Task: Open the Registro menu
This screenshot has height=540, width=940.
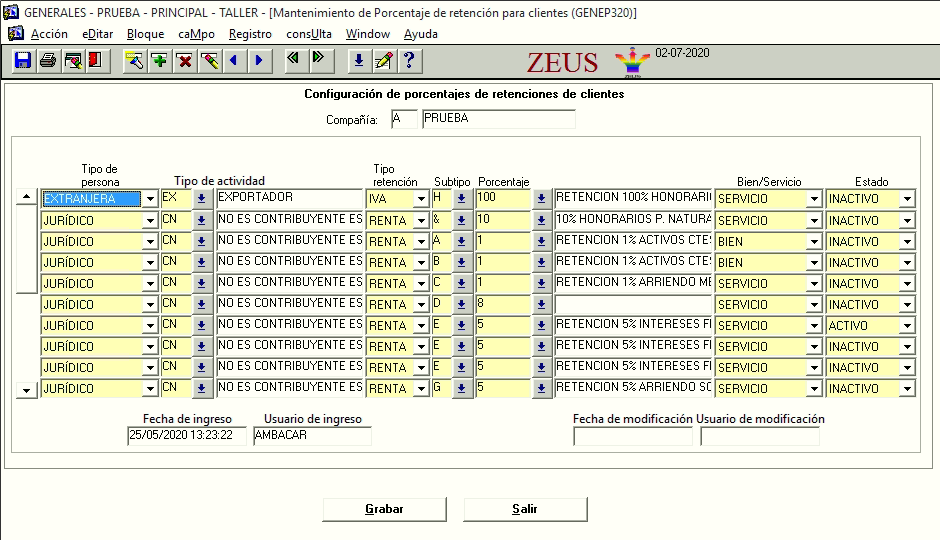Action: 250,34
